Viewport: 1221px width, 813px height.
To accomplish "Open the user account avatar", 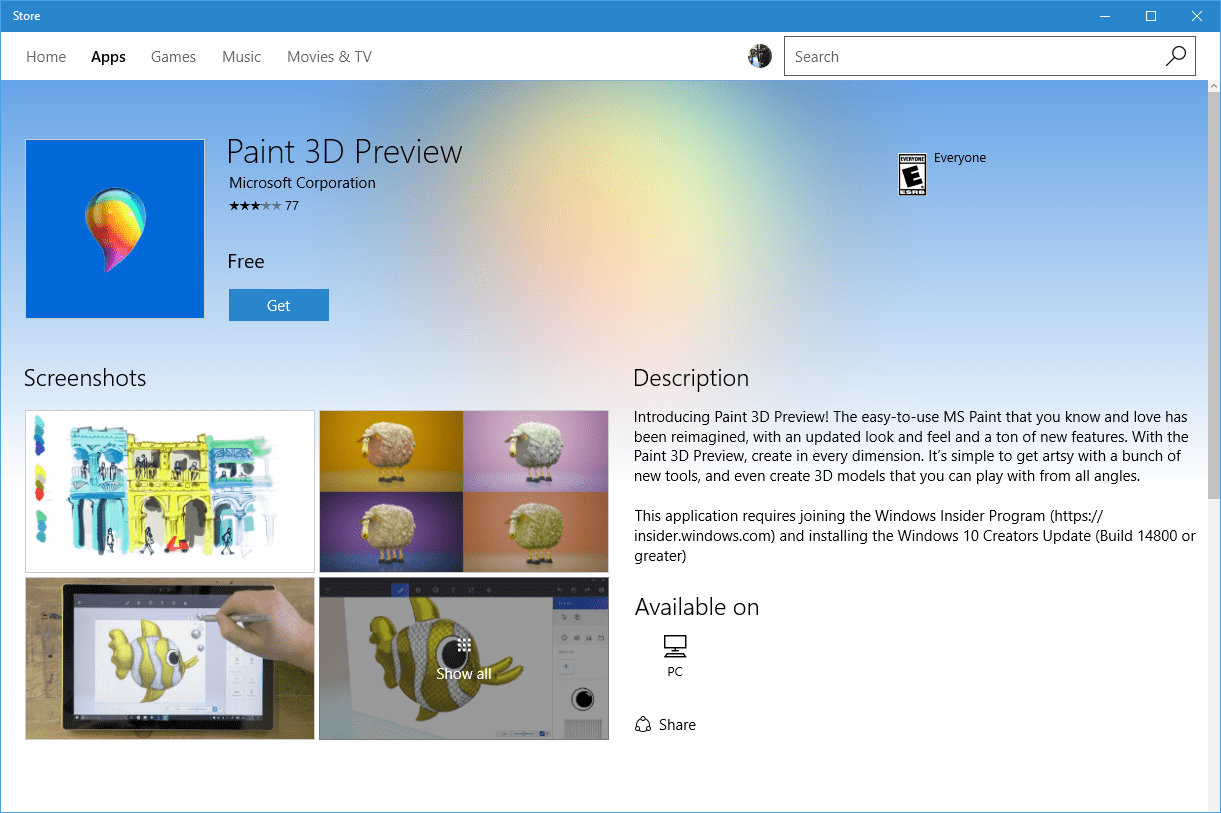I will [759, 56].
